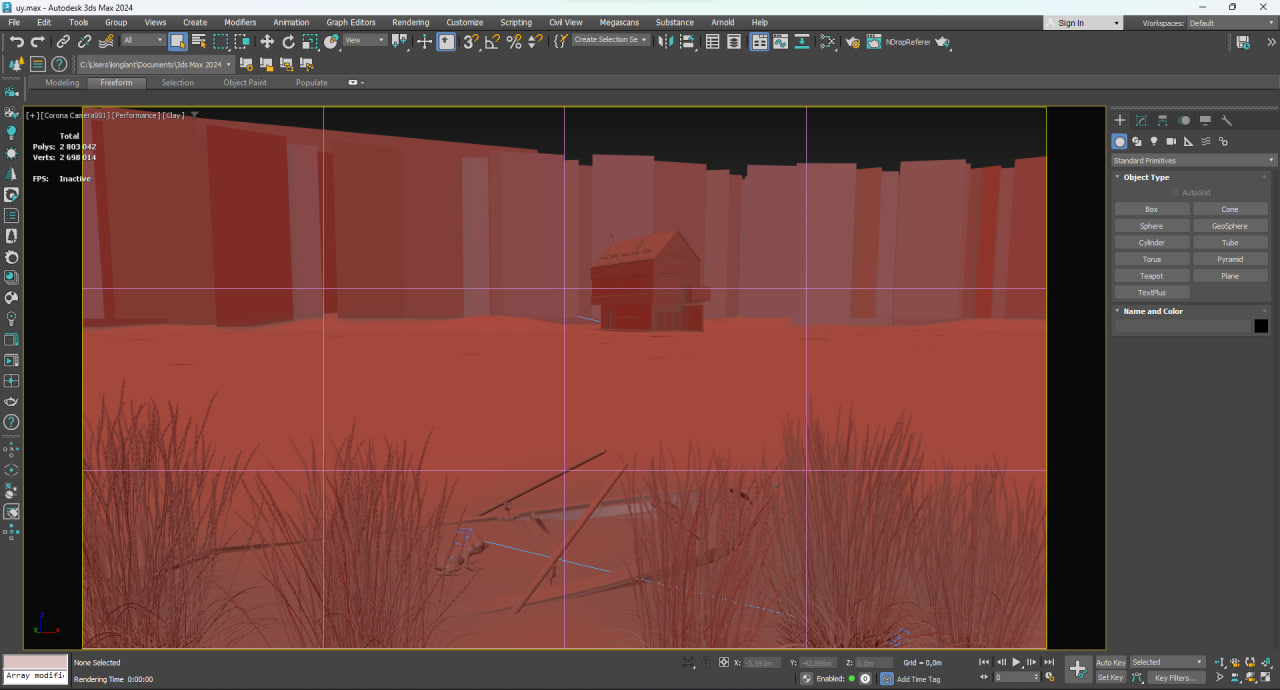Click the Key Filters button

tap(1175, 678)
